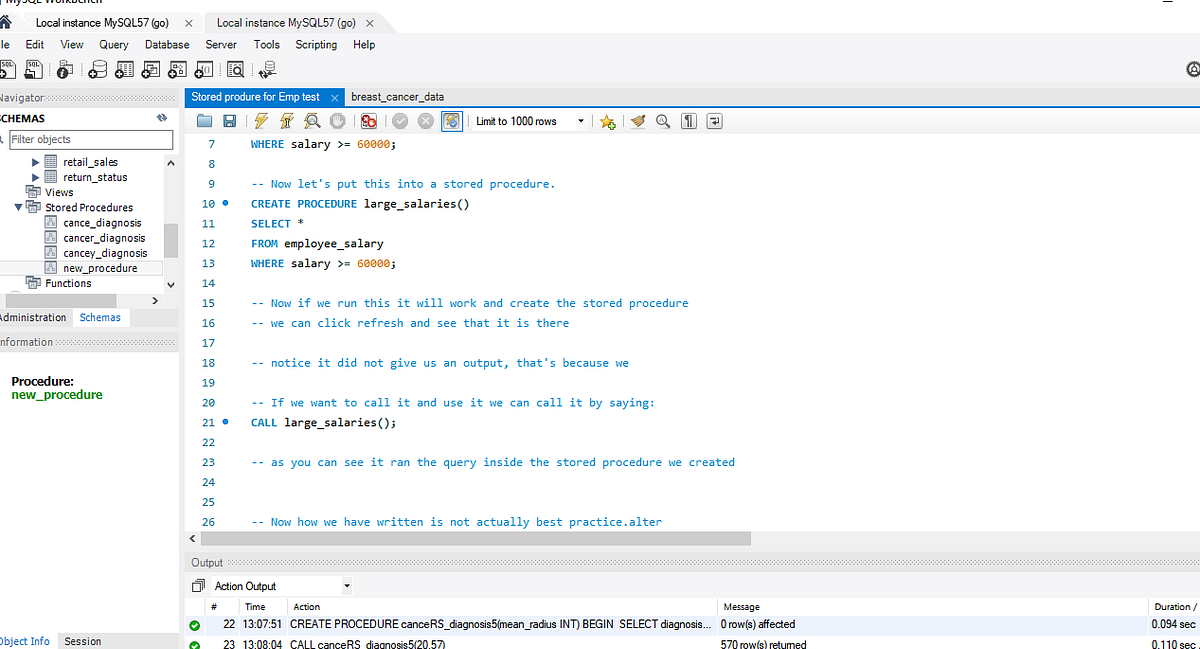This screenshot has width=1200, height=649.
Task: Save the query as a favorite snippet
Action: click(x=607, y=121)
